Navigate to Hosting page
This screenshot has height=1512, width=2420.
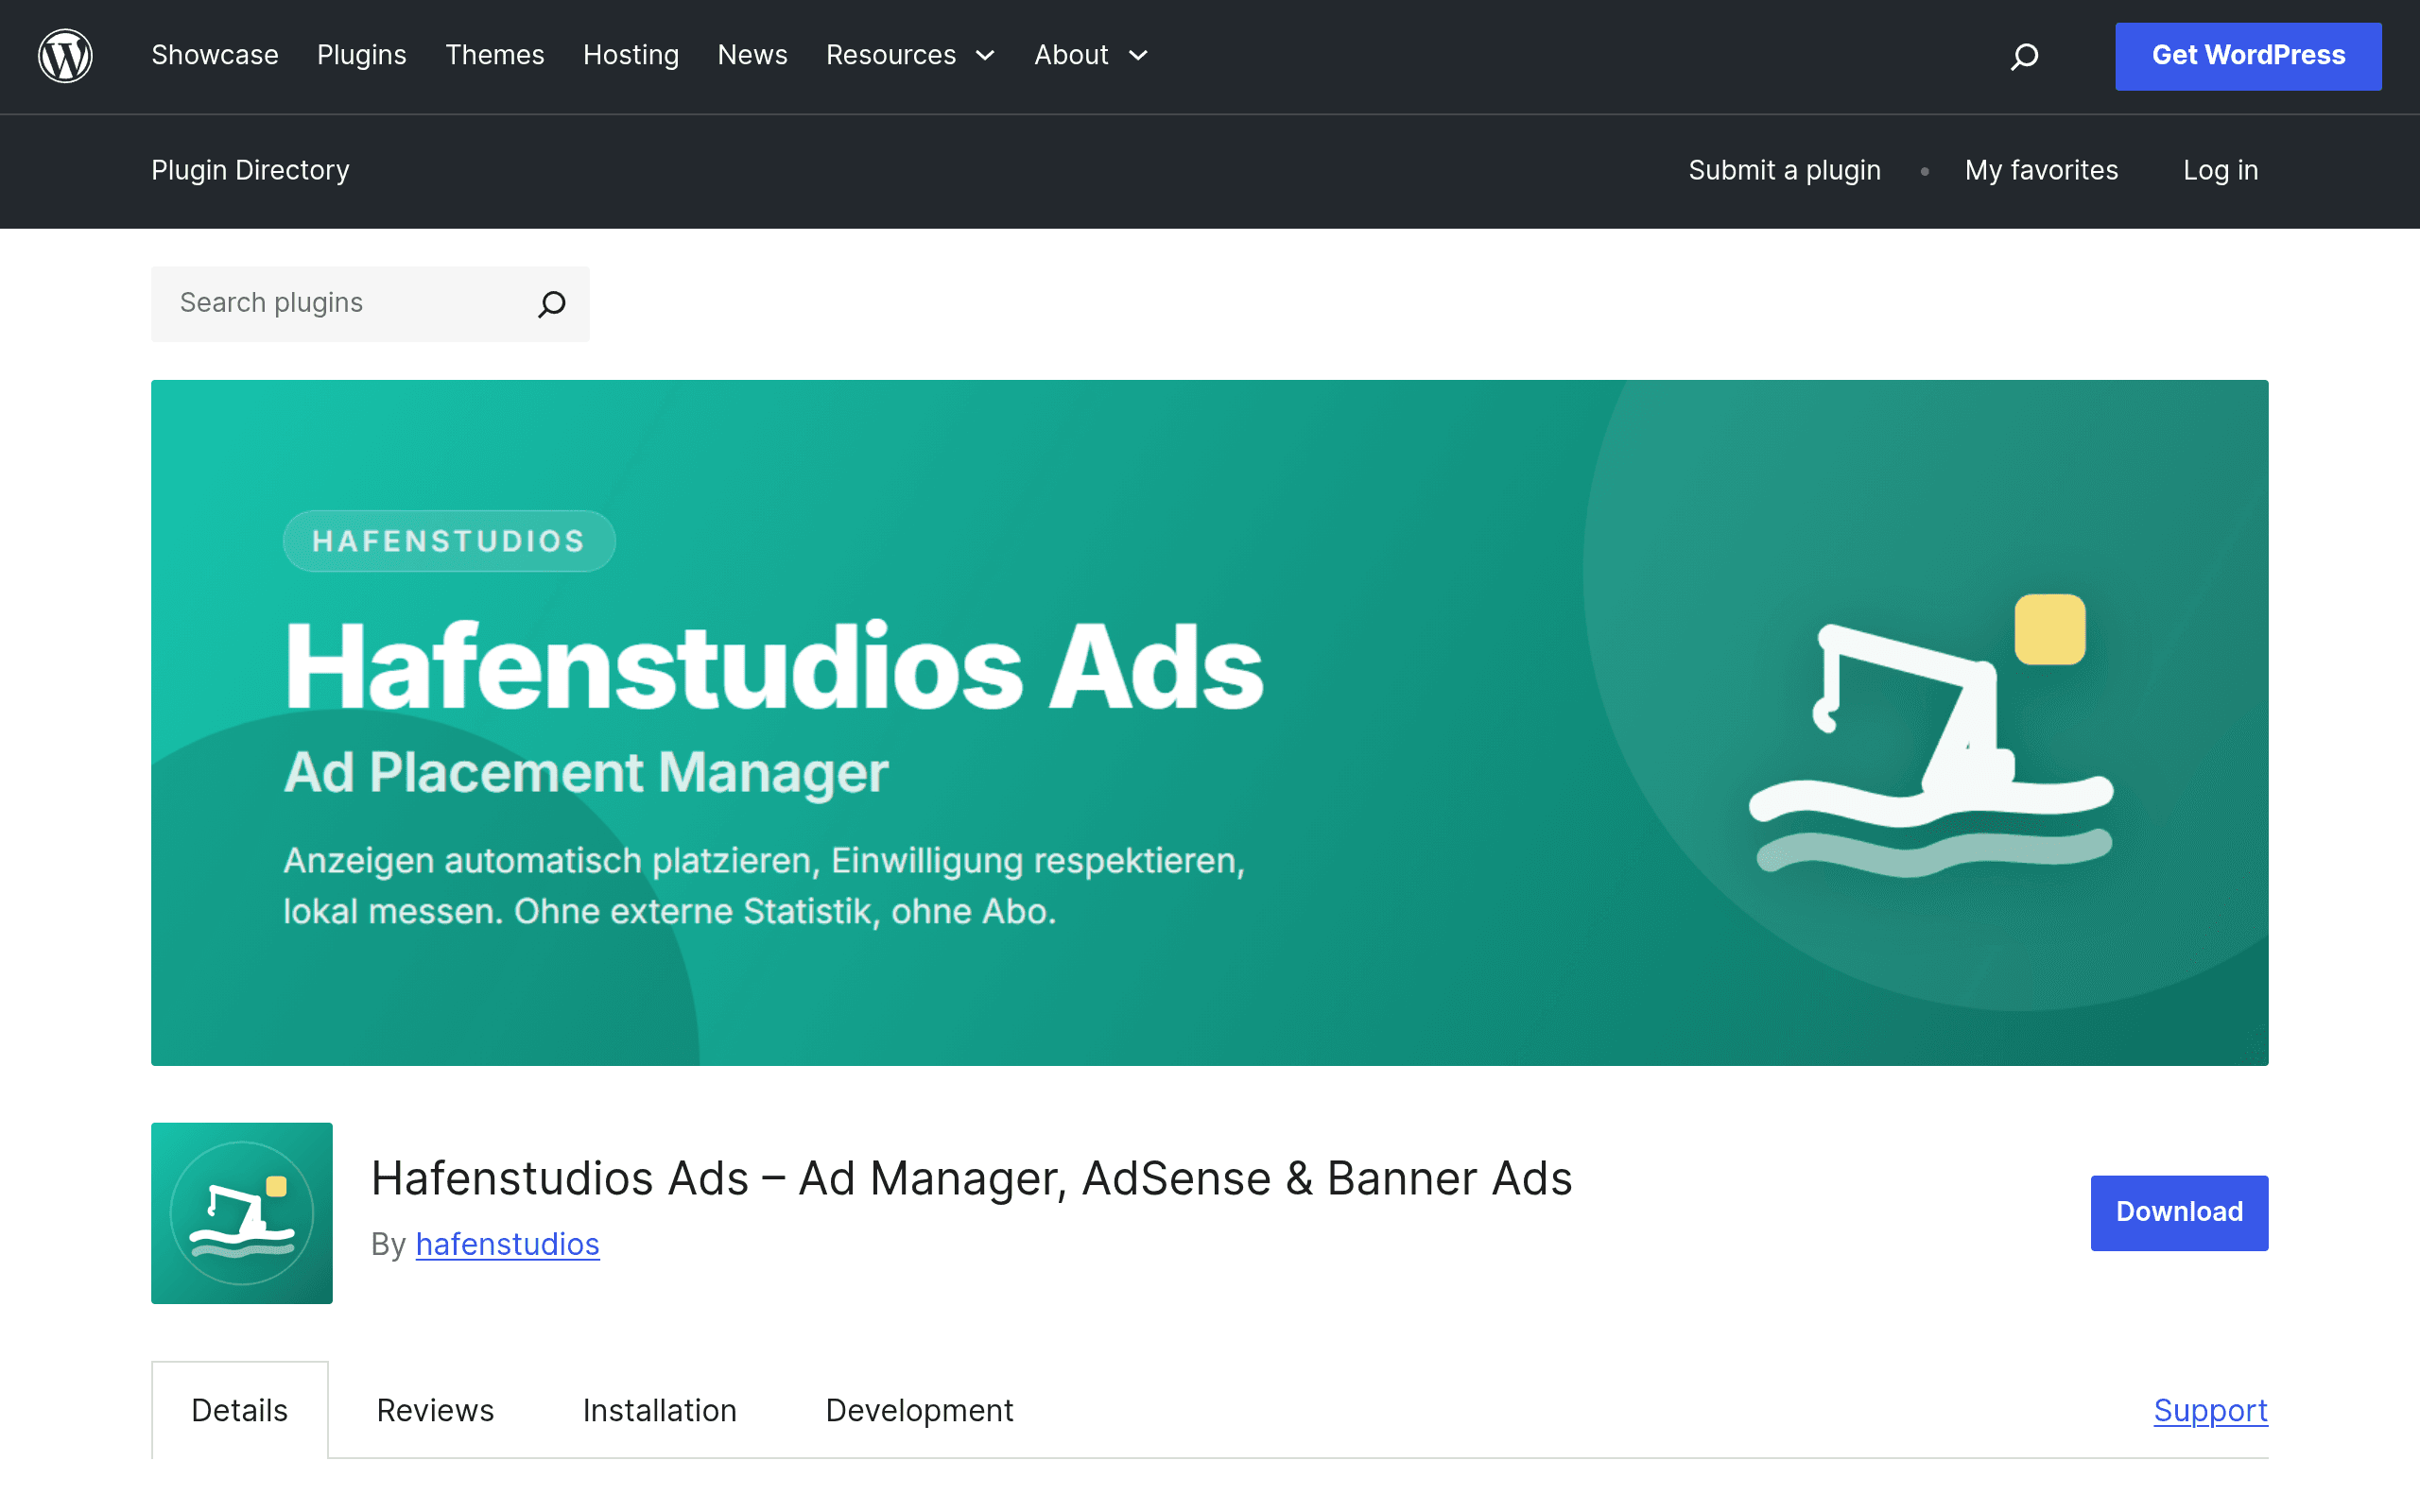coord(631,55)
